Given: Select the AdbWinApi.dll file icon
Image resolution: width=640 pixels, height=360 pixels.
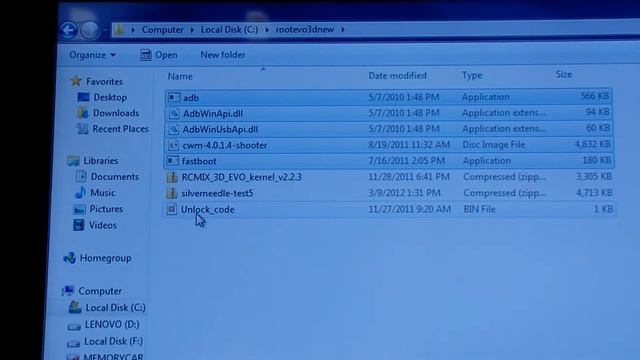Looking at the screenshot, I should pyautogui.click(x=174, y=113).
